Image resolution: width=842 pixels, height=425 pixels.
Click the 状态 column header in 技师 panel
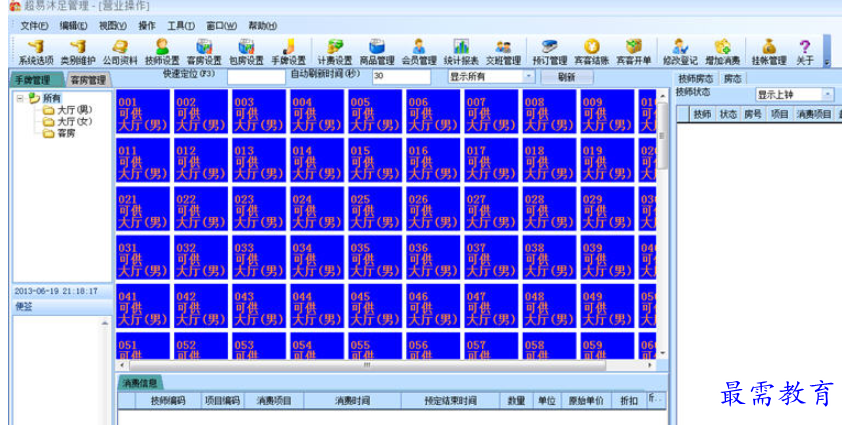click(728, 114)
